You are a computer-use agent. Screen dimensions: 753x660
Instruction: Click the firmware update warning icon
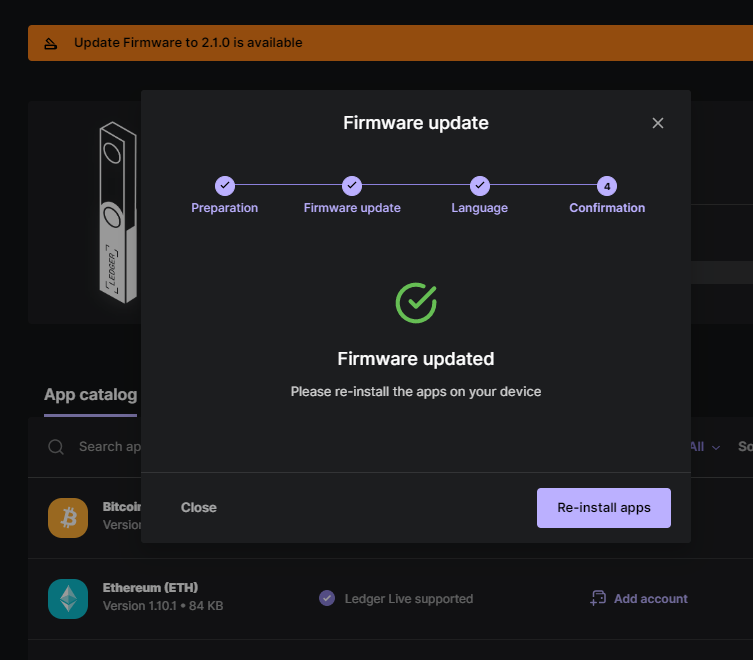coord(50,43)
